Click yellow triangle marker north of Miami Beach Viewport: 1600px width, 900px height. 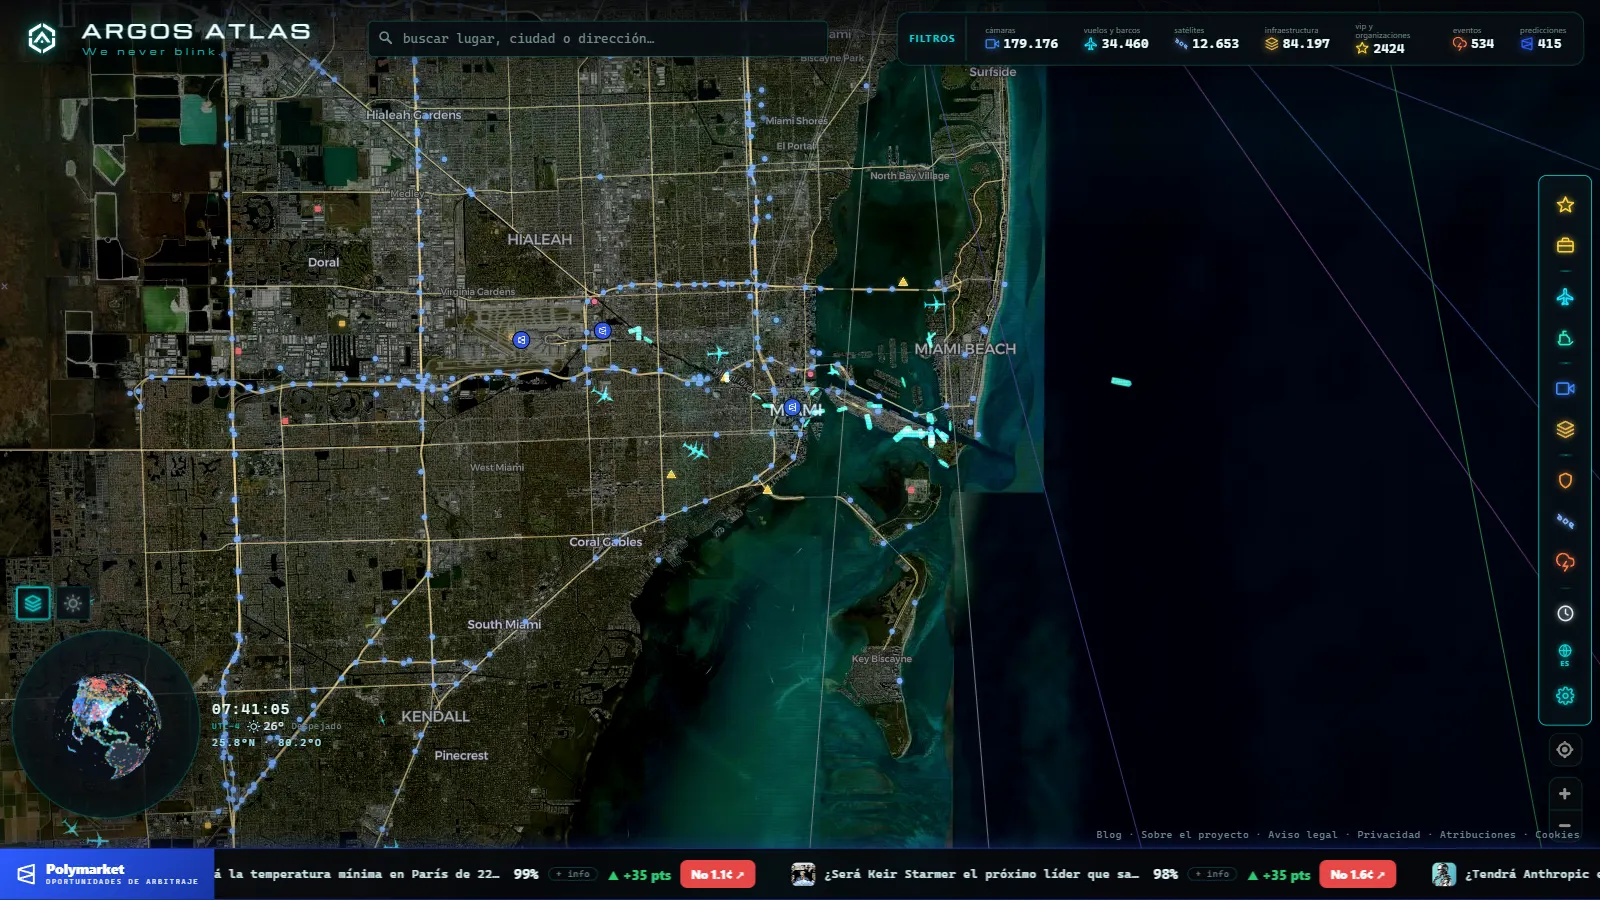point(903,282)
